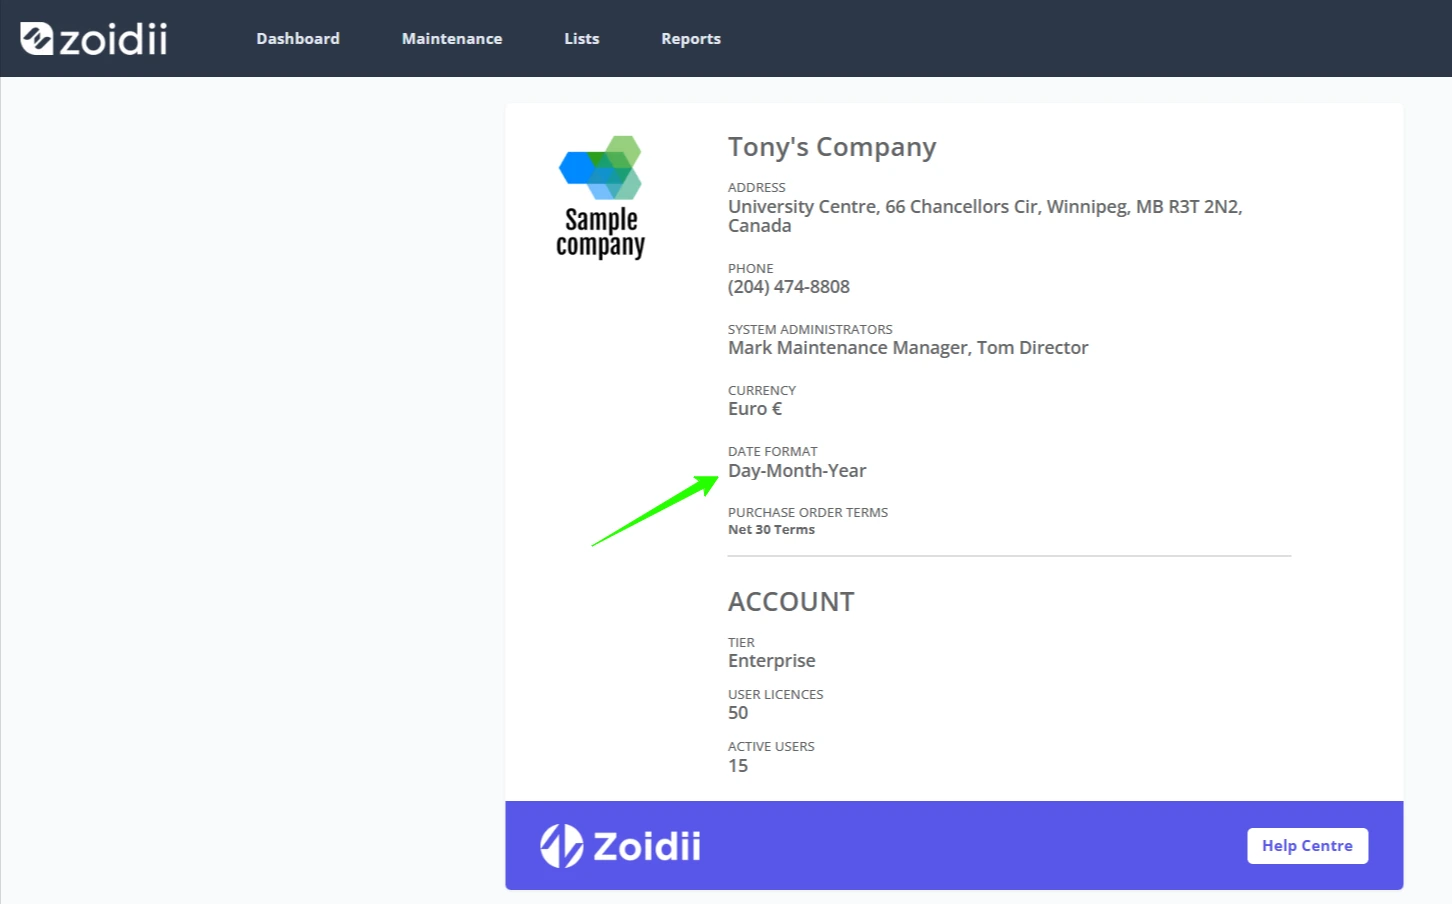Click the Help Centre button
The image size is (1452, 904).
[1307, 846]
